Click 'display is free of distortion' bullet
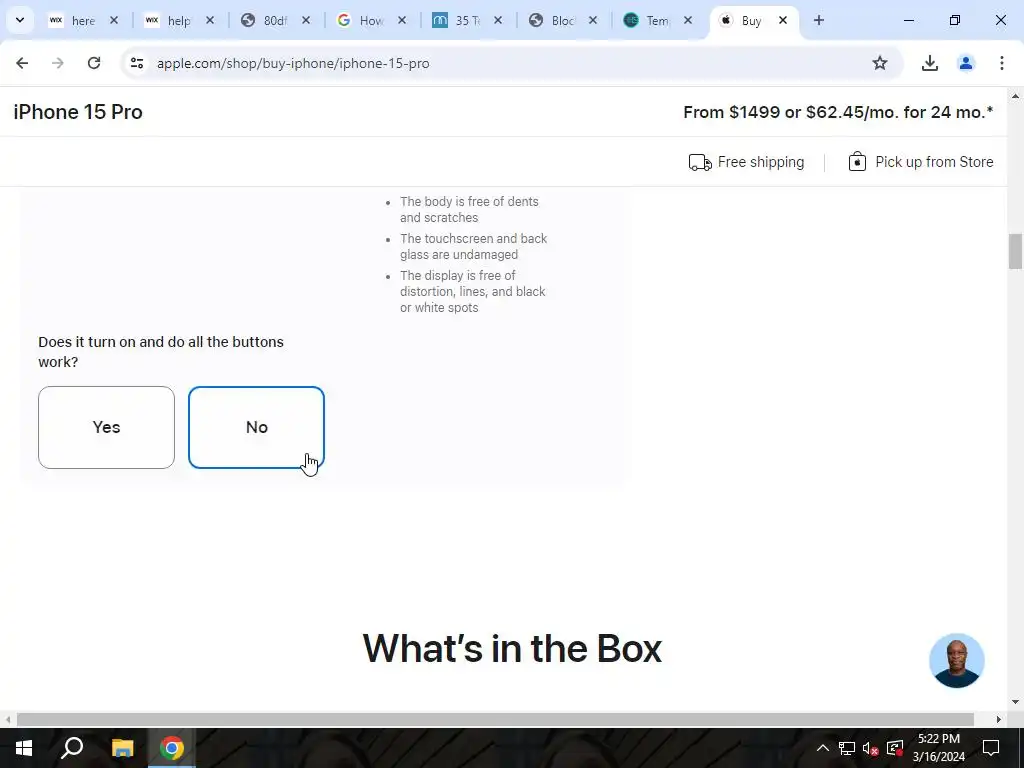This screenshot has height=768, width=1024. [x=472, y=291]
